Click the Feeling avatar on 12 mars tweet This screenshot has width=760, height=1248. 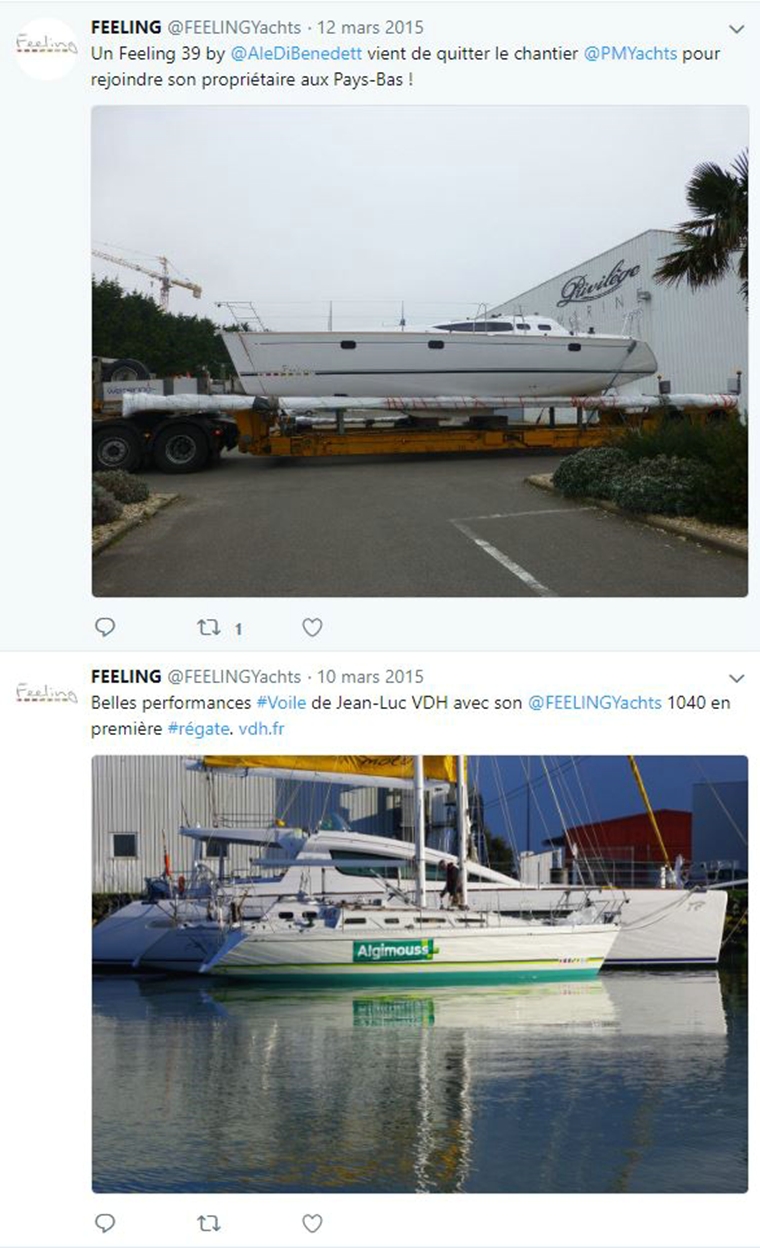[46, 48]
